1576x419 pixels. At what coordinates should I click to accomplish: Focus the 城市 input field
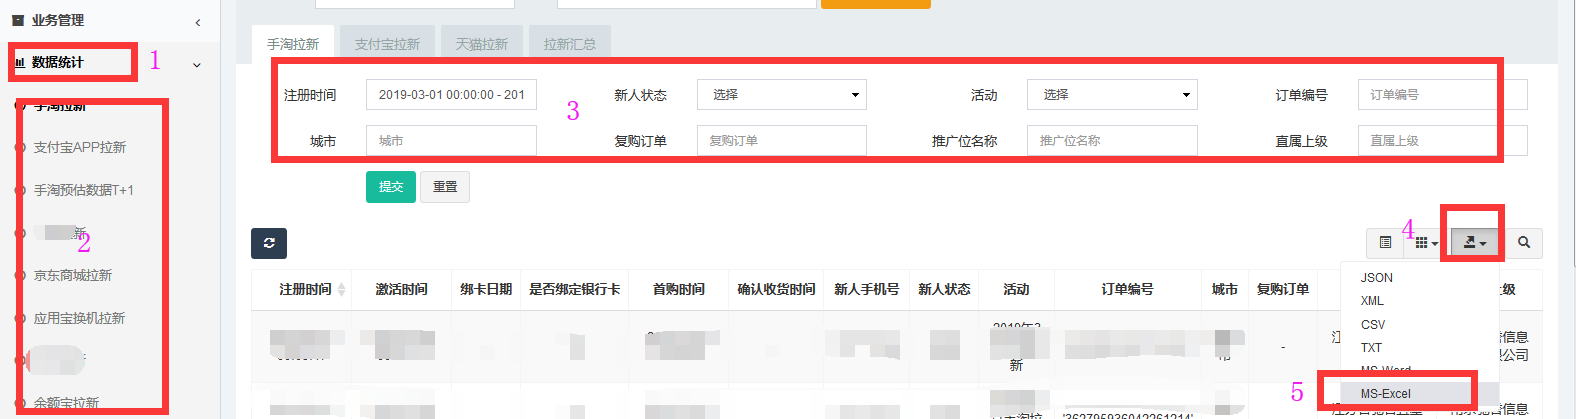click(x=451, y=141)
